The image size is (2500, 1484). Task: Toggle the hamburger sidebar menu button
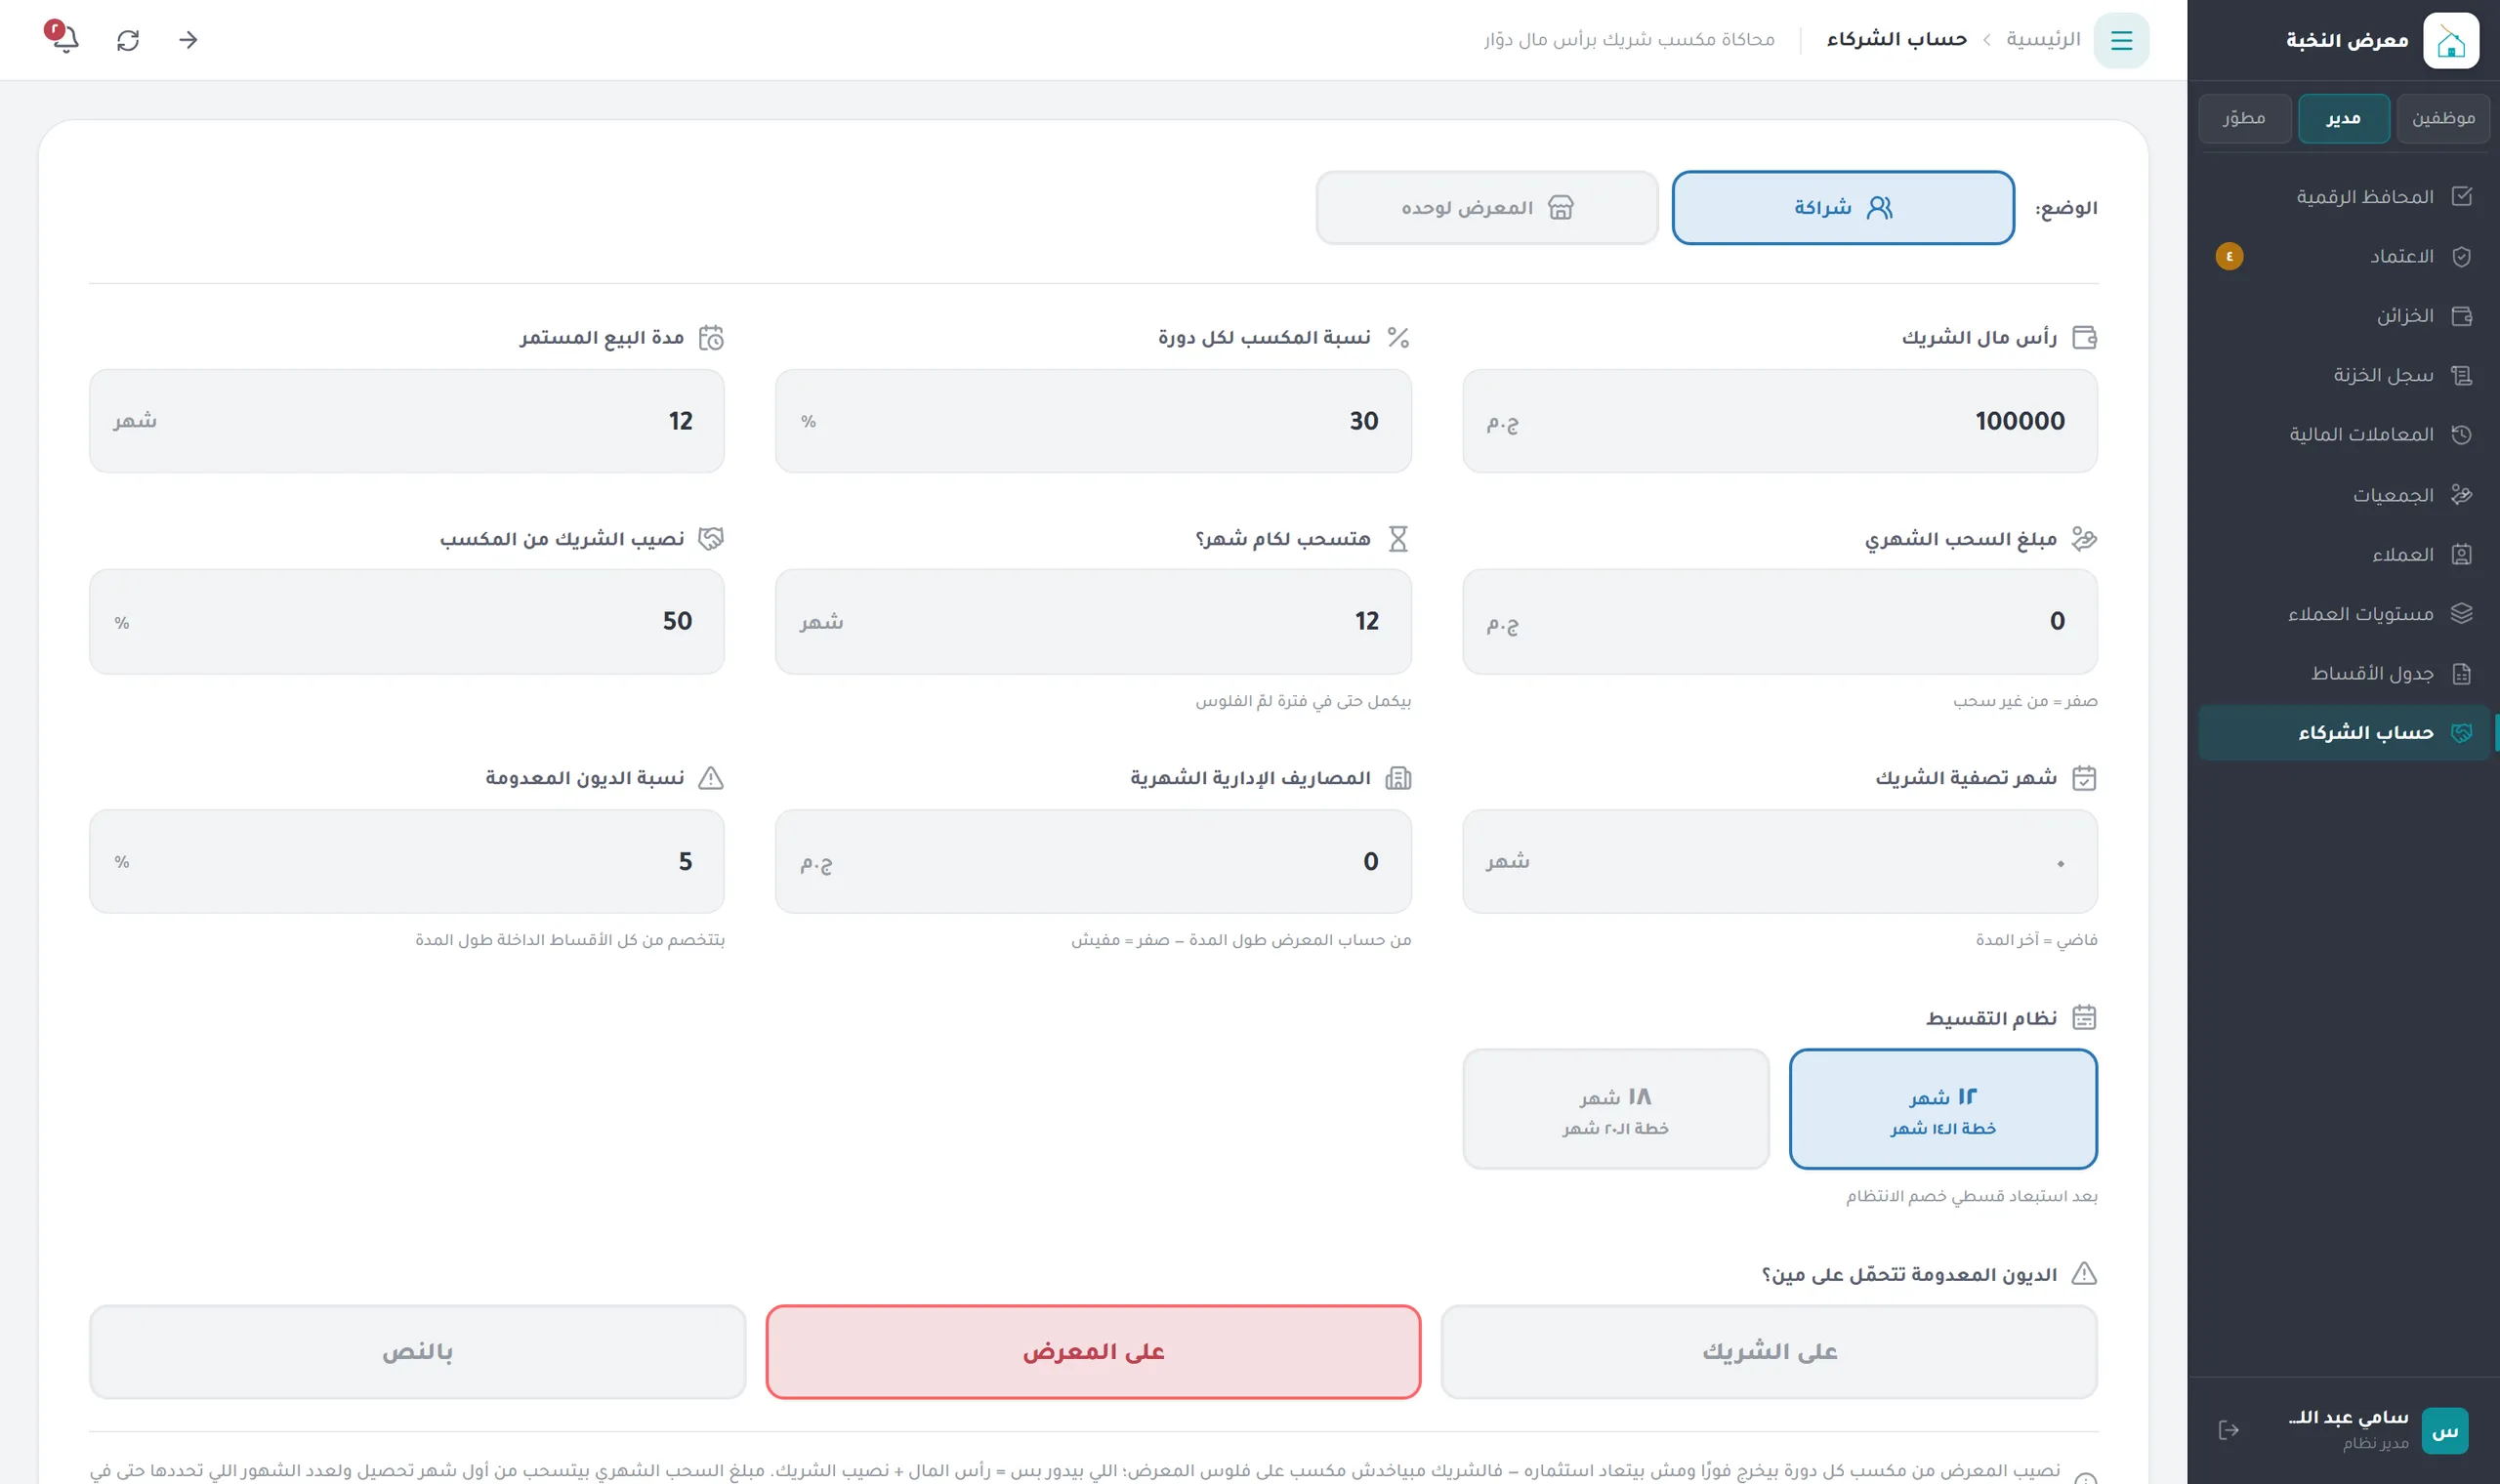pos(2121,40)
